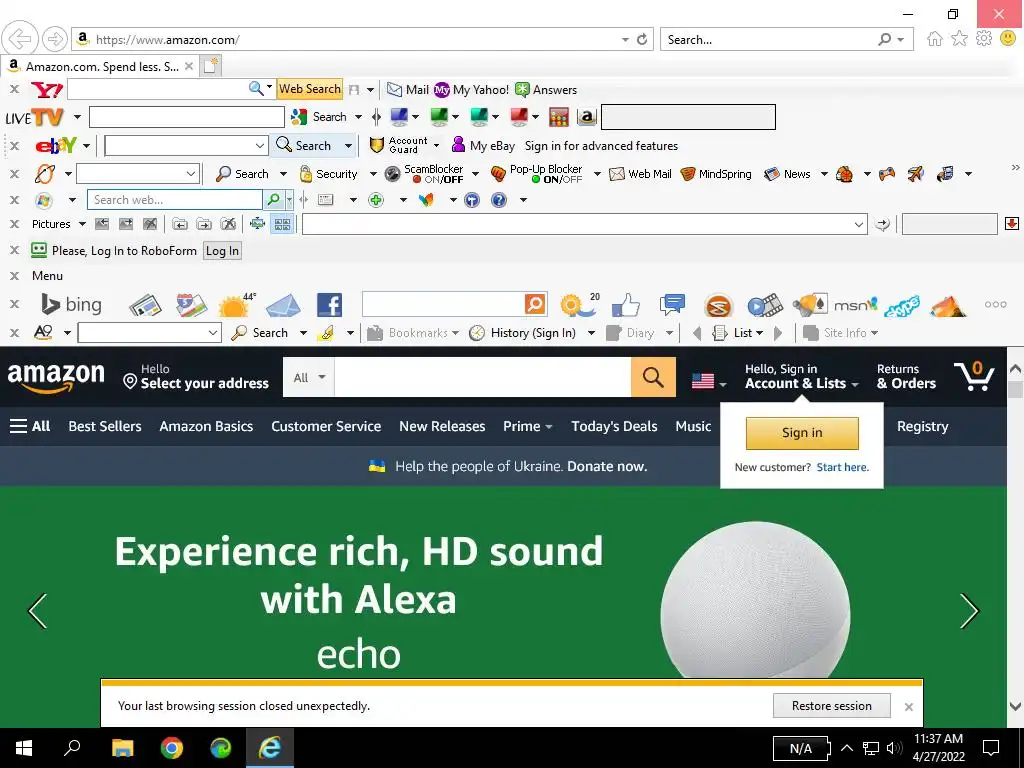
Task: Click the Live TV toolbar logo
Action: pyautogui.click(x=35, y=118)
